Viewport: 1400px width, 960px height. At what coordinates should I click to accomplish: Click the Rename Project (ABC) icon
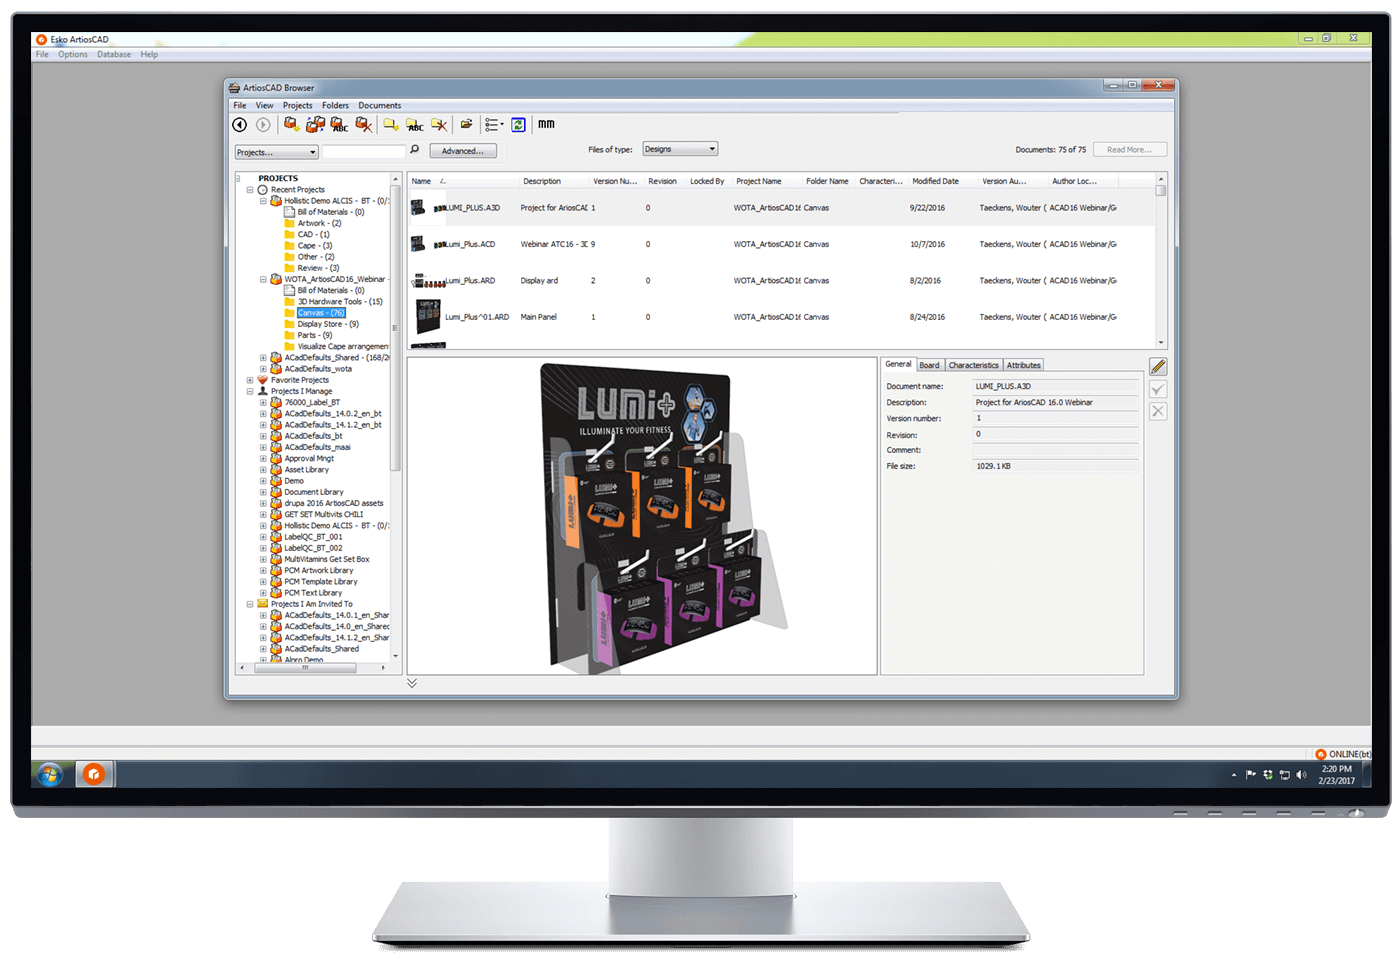[340, 124]
